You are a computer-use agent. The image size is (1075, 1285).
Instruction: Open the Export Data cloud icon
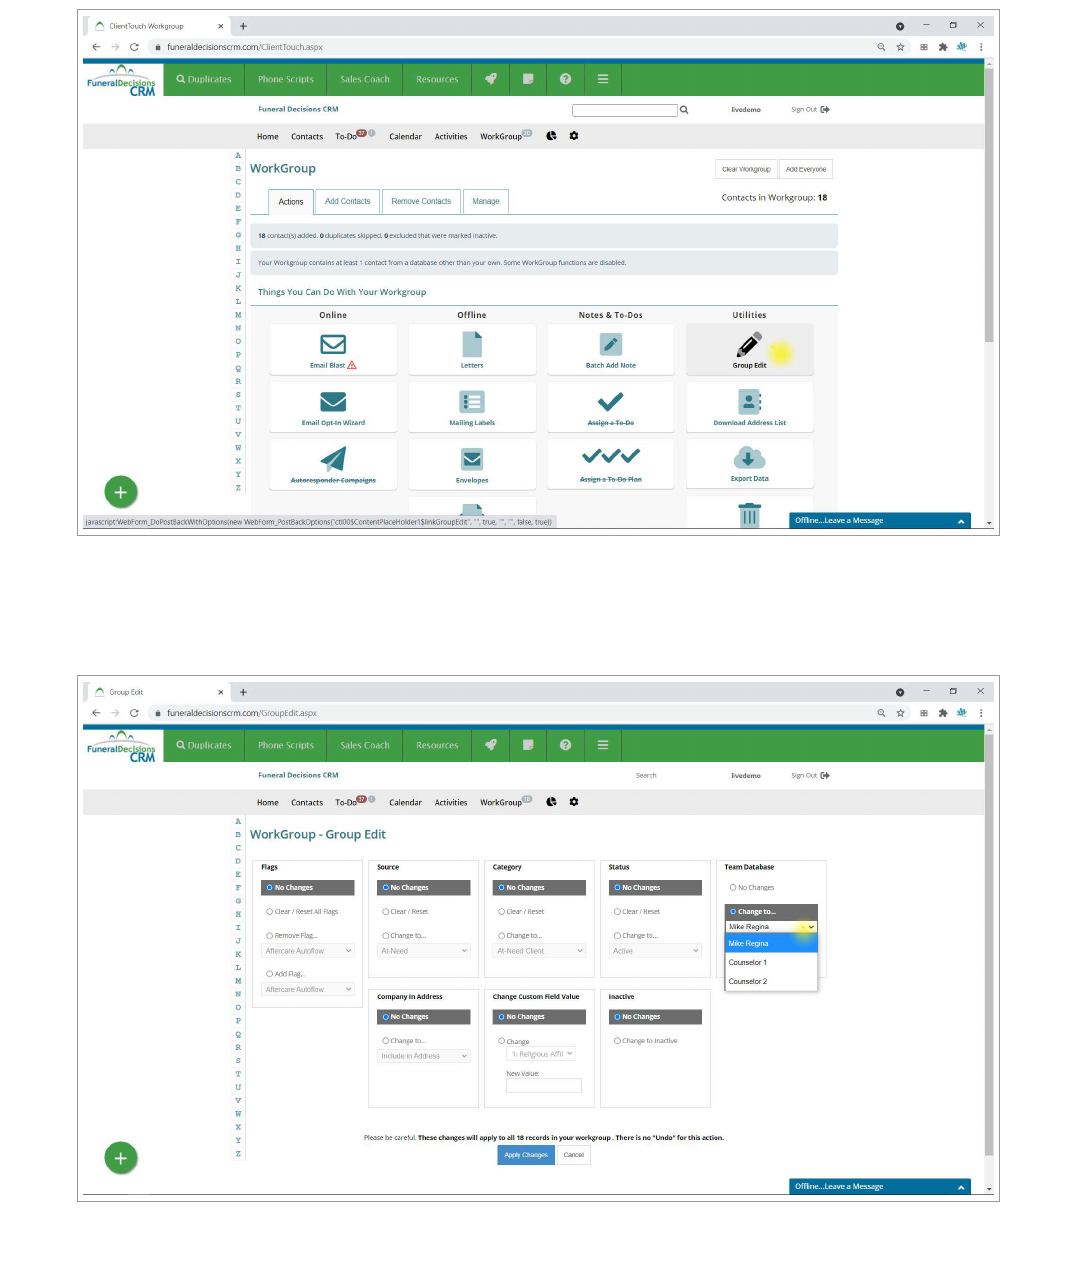[749, 458]
